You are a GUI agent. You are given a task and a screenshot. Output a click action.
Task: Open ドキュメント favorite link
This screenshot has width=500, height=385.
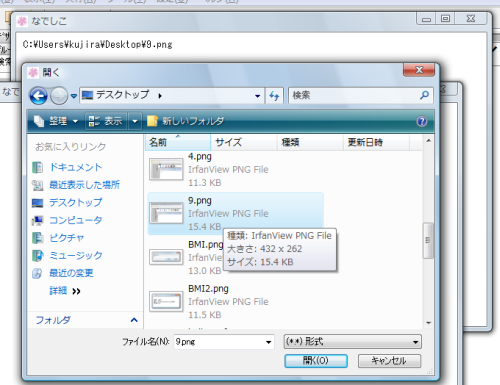76,167
